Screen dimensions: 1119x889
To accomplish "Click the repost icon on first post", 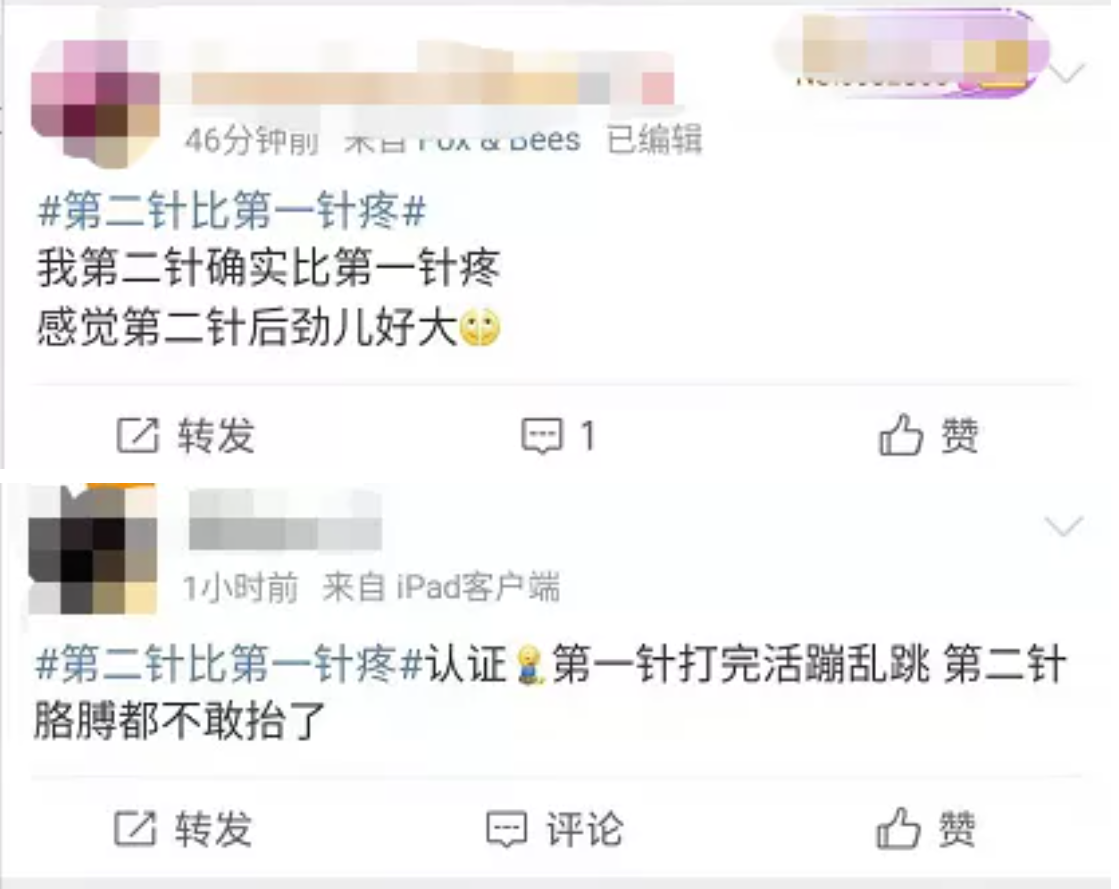I will click(137, 435).
